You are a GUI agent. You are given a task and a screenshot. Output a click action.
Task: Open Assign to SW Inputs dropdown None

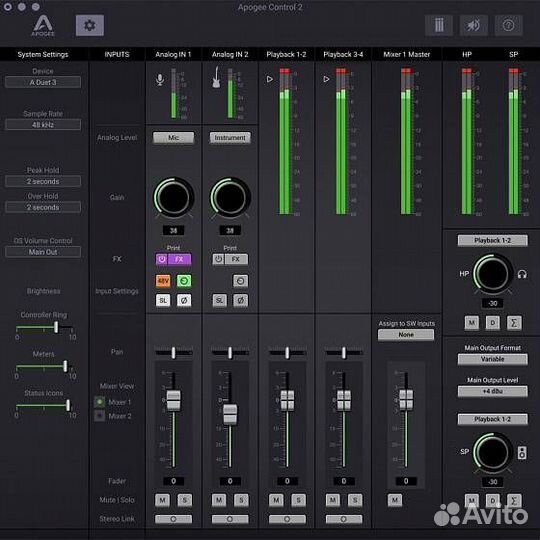(x=406, y=335)
